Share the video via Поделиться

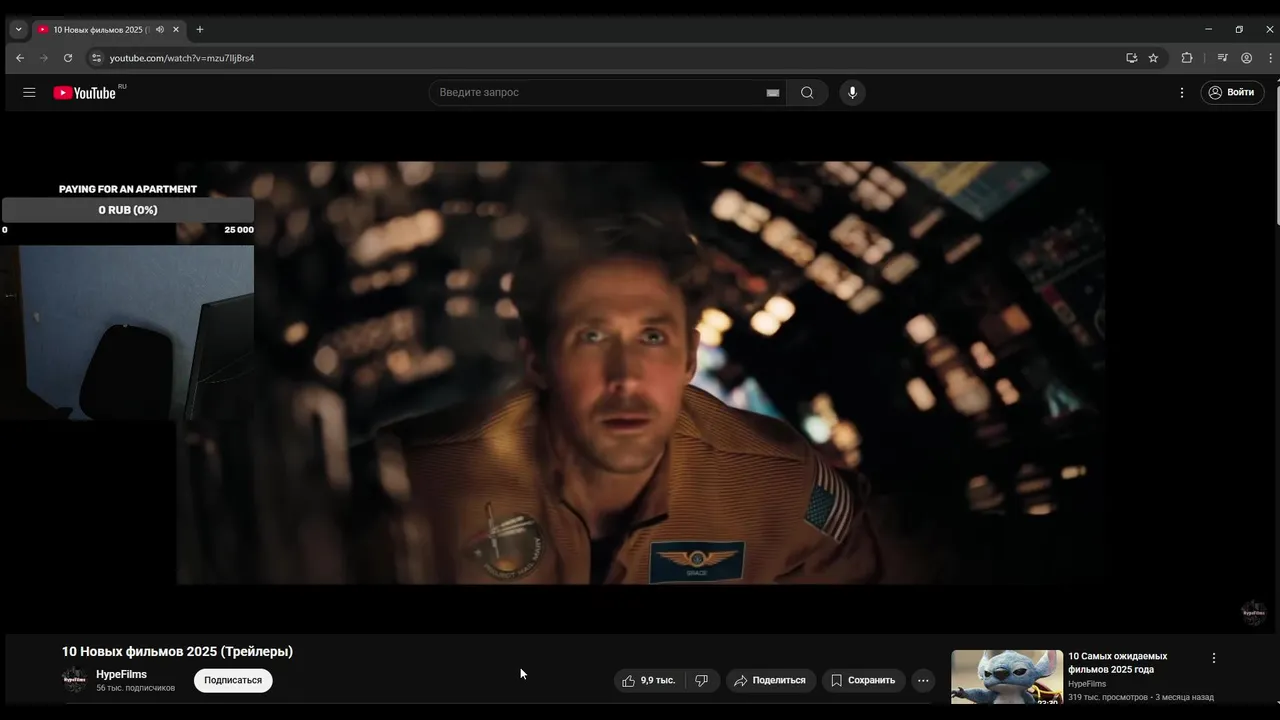coord(771,680)
